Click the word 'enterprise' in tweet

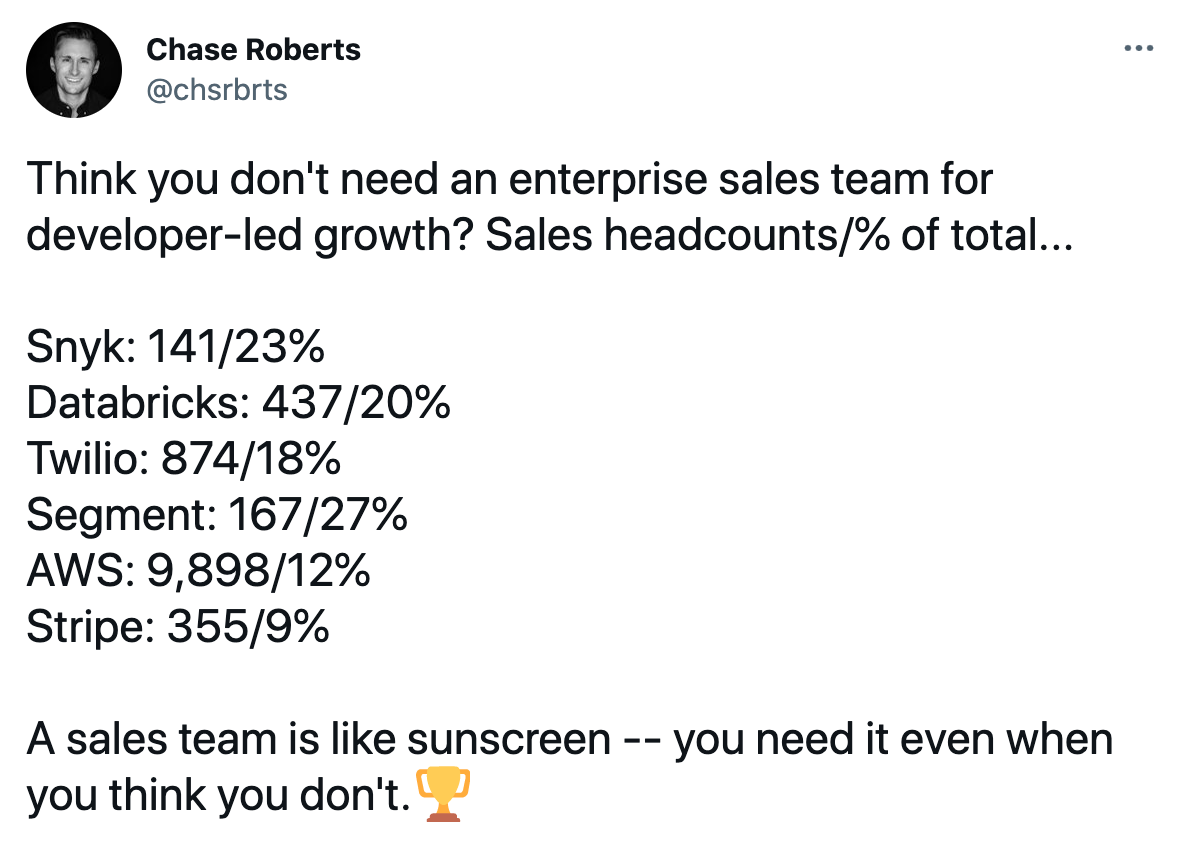[x=607, y=181]
